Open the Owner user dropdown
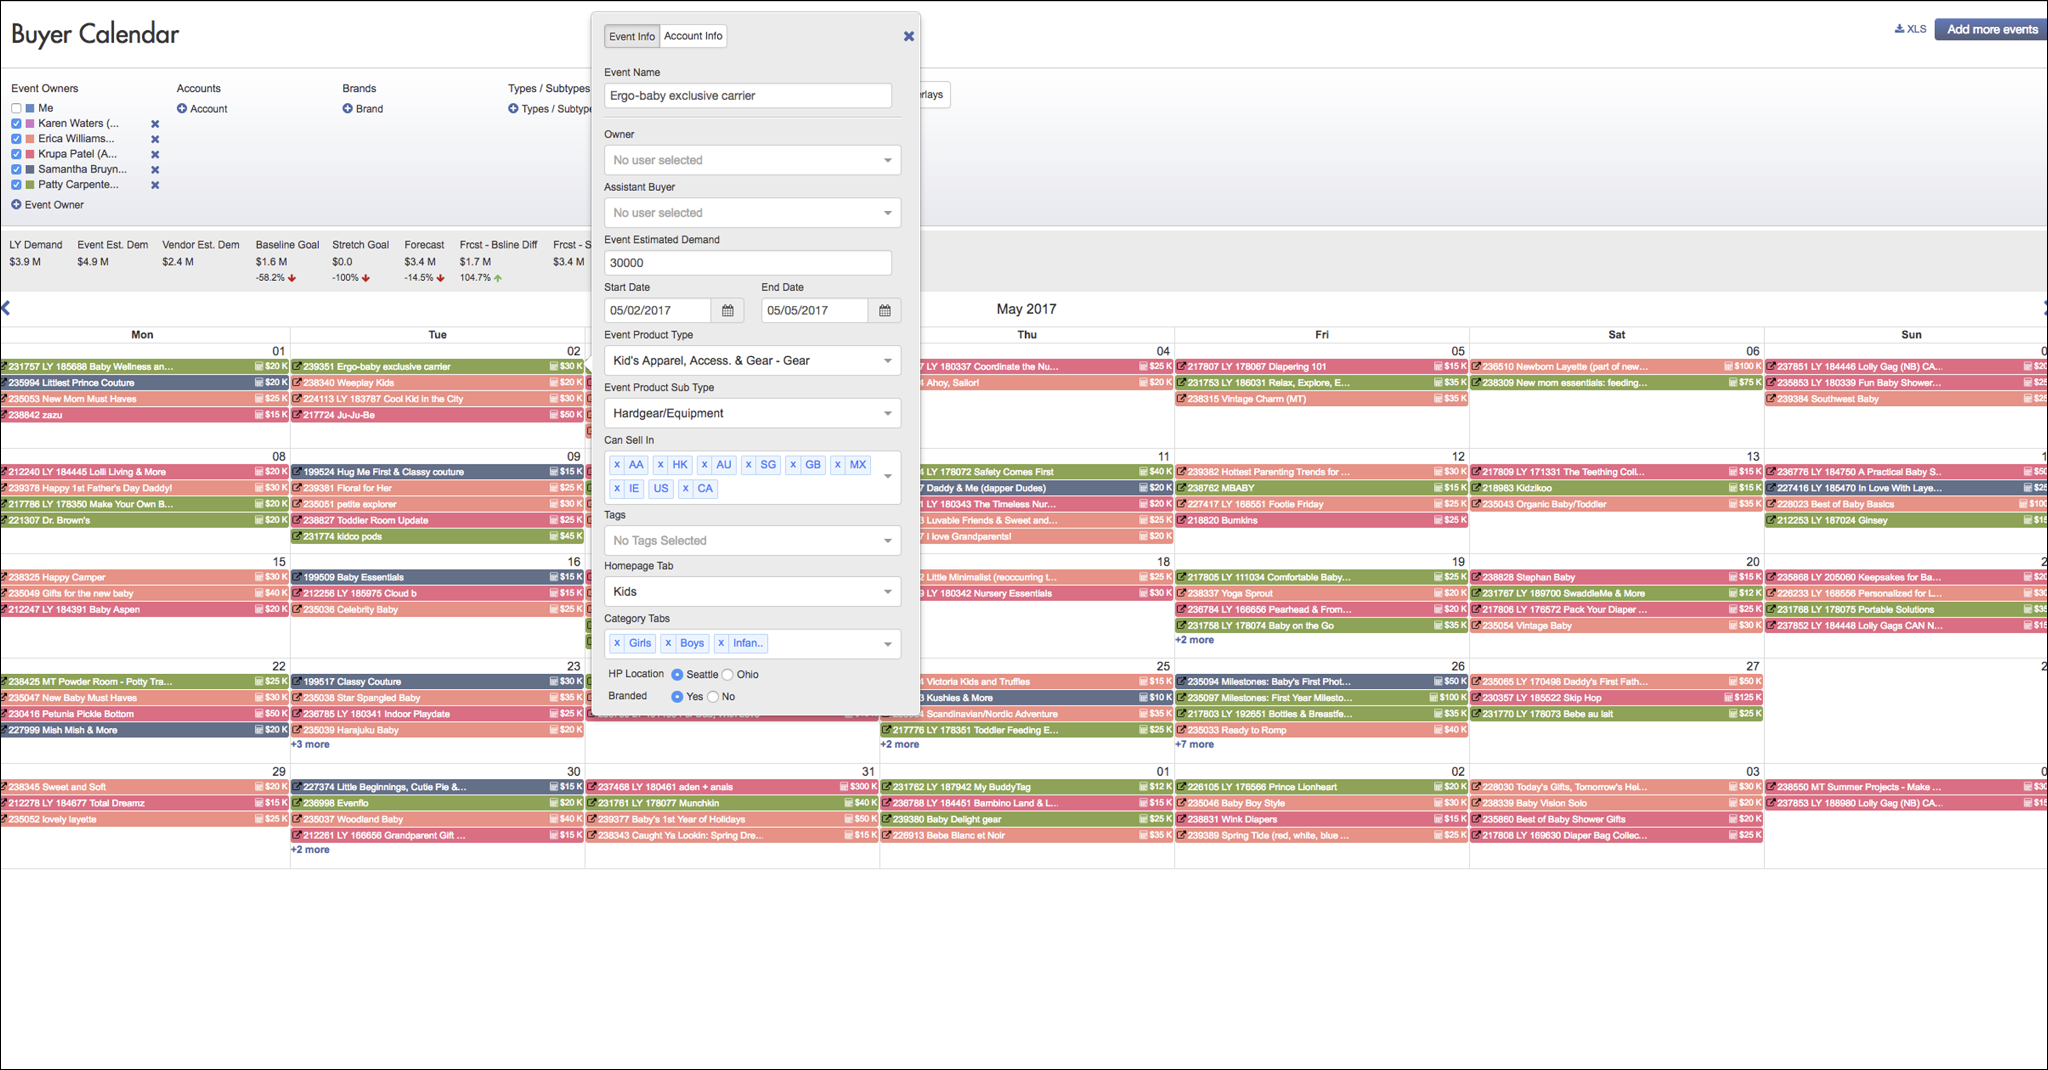This screenshot has width=2048, height=1070. coord(752,161)
